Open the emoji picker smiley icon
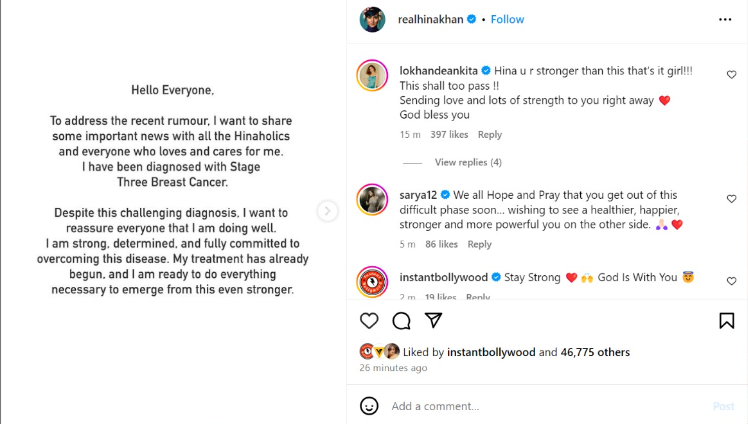 point(369,406)
